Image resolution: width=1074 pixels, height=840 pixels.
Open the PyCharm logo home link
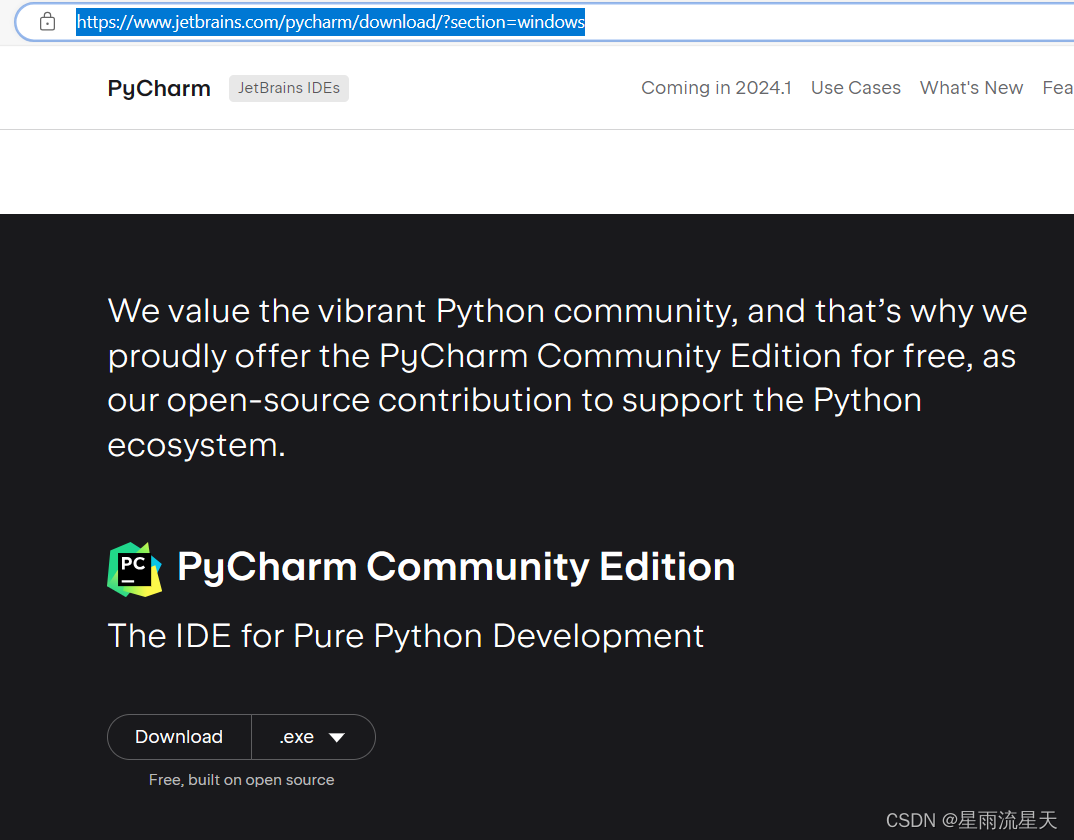tap(159, 88)
